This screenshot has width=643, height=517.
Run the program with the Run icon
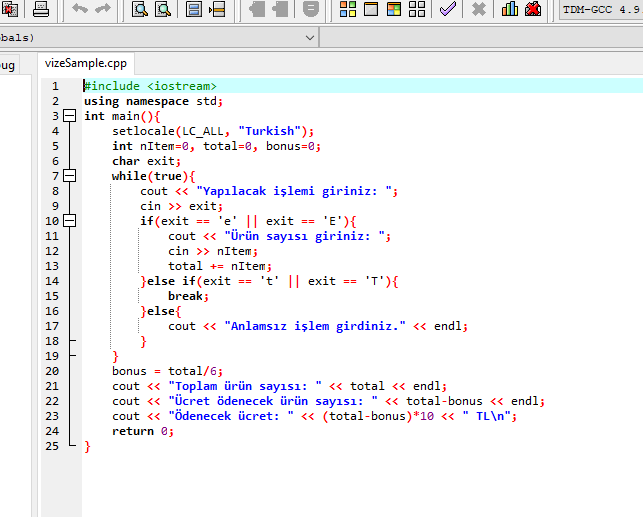(370, 10)
